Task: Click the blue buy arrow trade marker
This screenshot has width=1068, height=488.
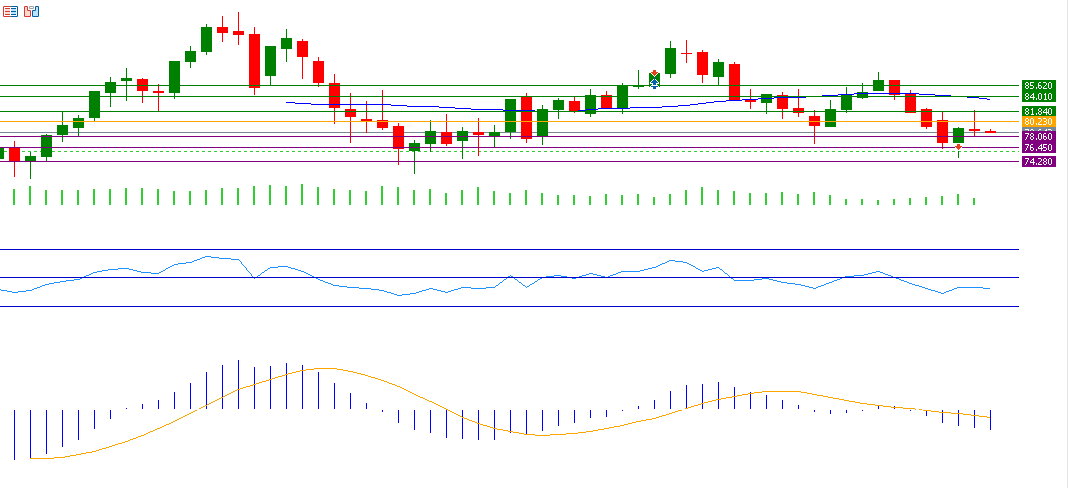Action: 654,82
